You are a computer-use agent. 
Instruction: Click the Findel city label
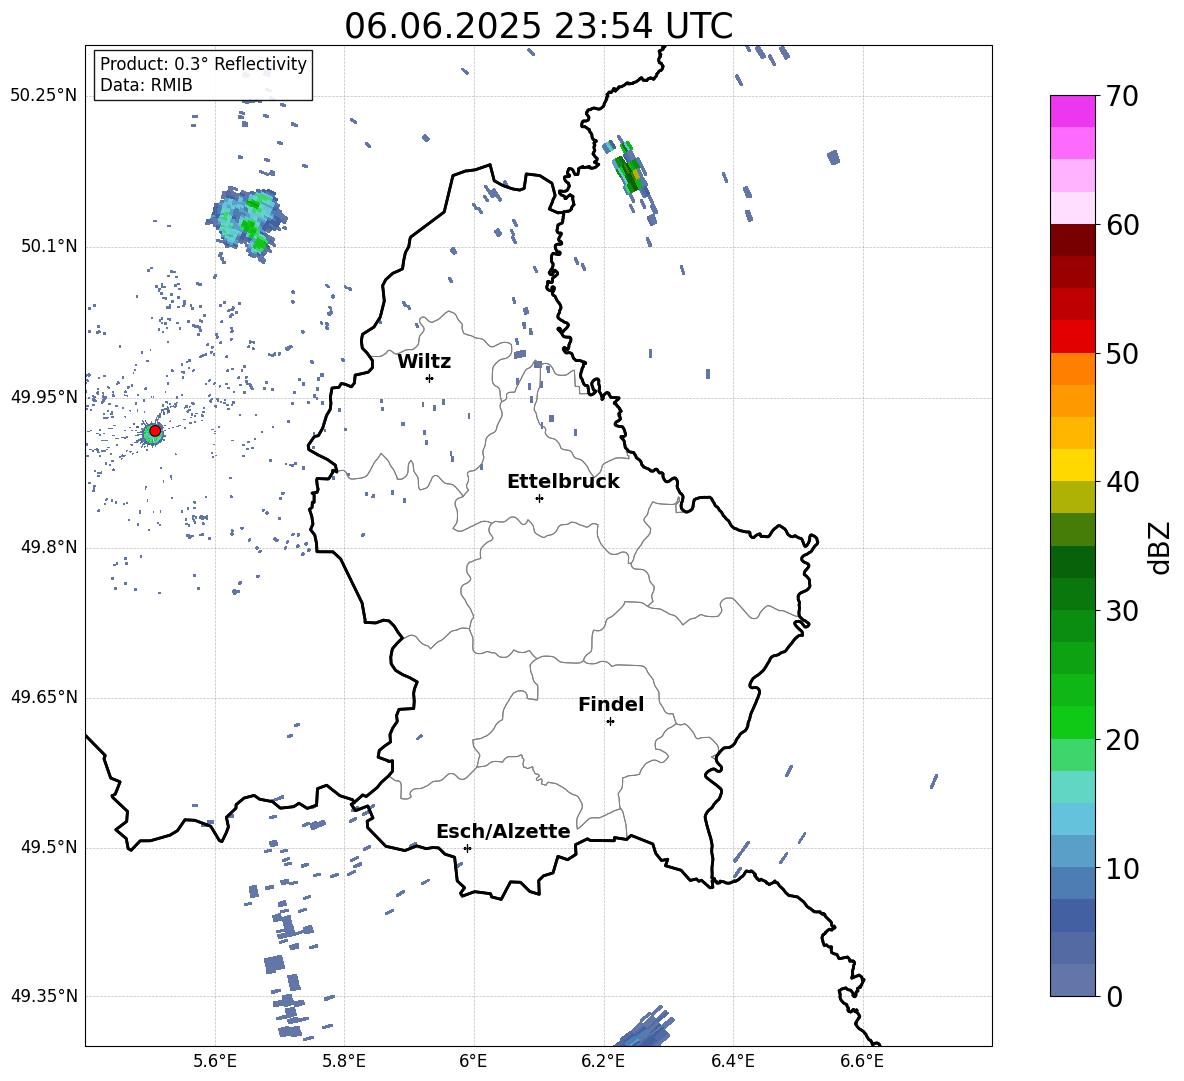tap(611, 704)
